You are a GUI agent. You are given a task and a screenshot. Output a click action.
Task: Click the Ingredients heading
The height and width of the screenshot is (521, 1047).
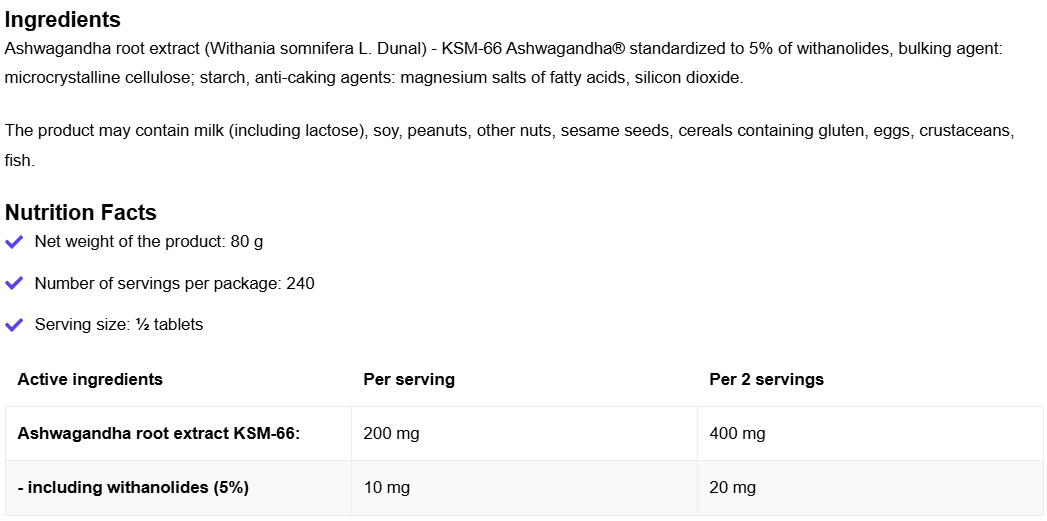click(62, 20)
